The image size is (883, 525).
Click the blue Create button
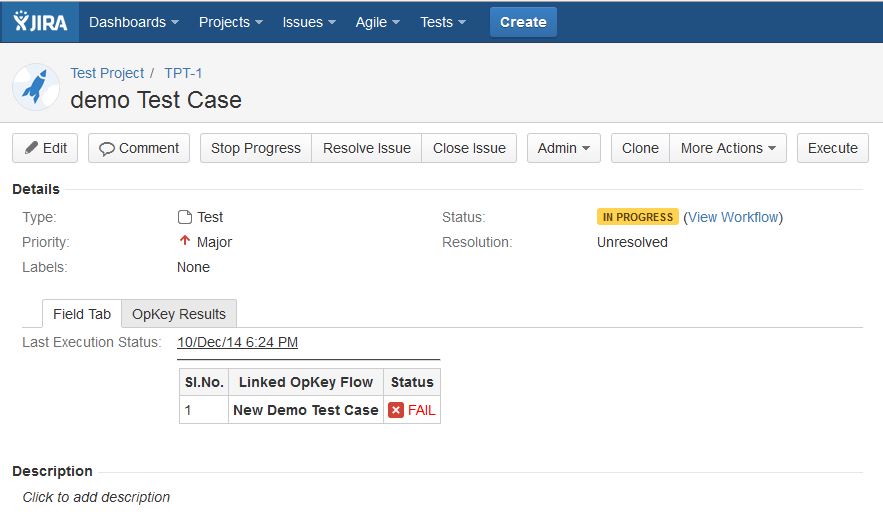523,22
